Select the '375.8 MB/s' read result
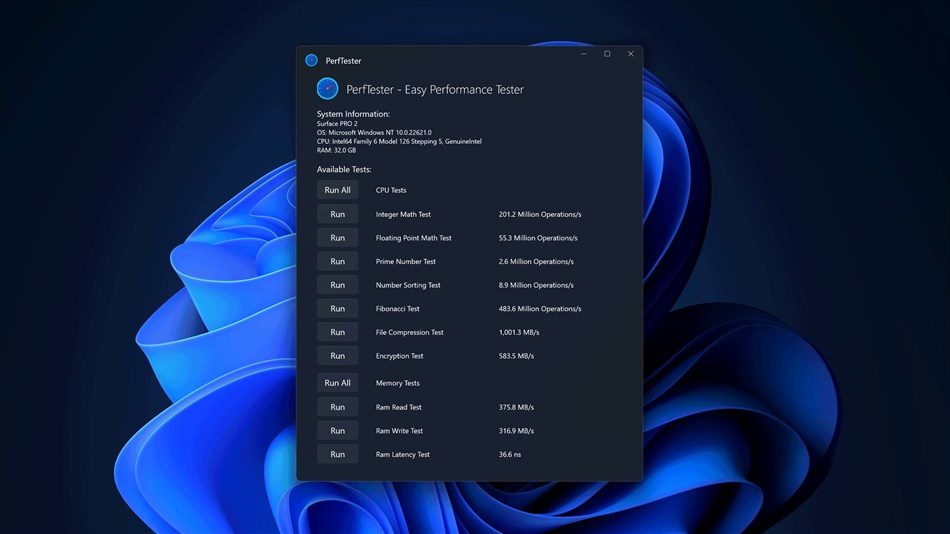This screenshot has height=534, width=950. 516,407
